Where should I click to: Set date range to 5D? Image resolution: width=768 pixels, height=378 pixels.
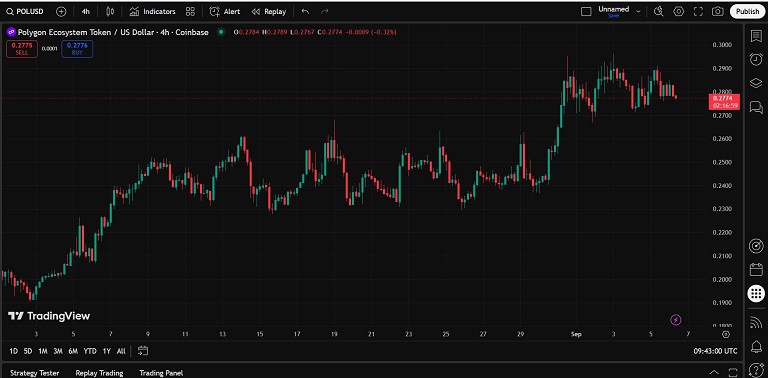[28, 351]
